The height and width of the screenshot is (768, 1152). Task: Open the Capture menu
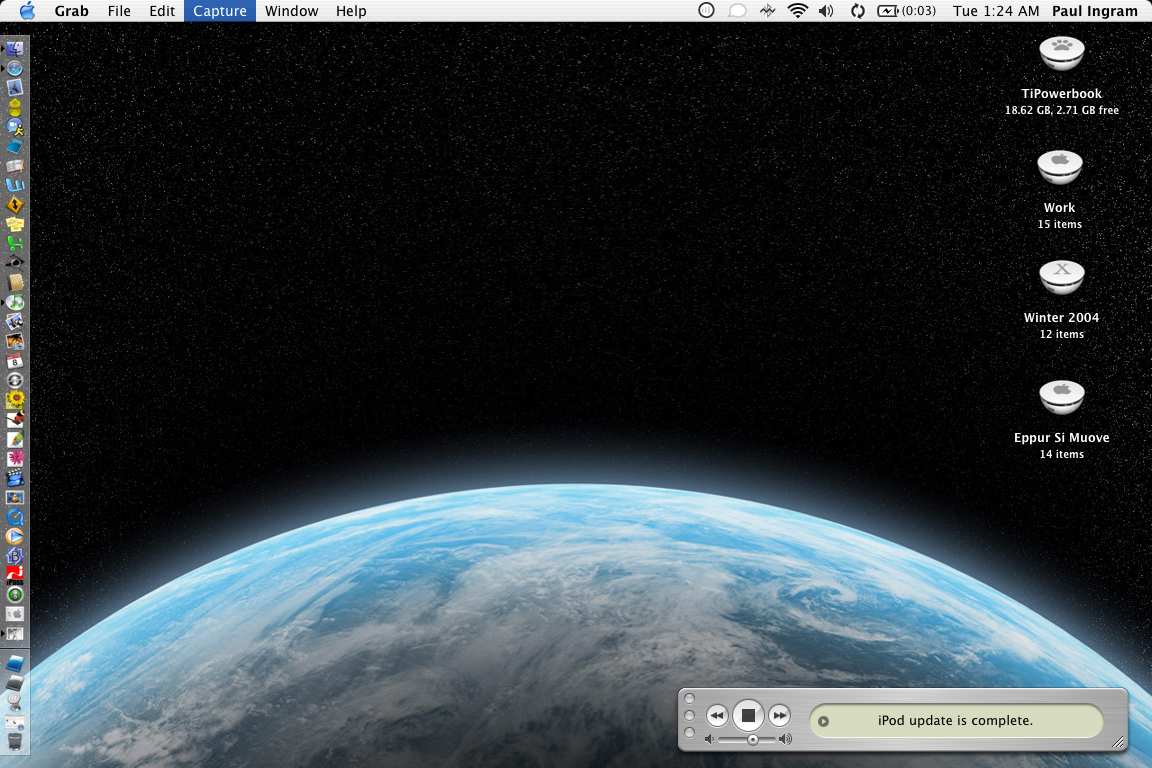(220, 11)
